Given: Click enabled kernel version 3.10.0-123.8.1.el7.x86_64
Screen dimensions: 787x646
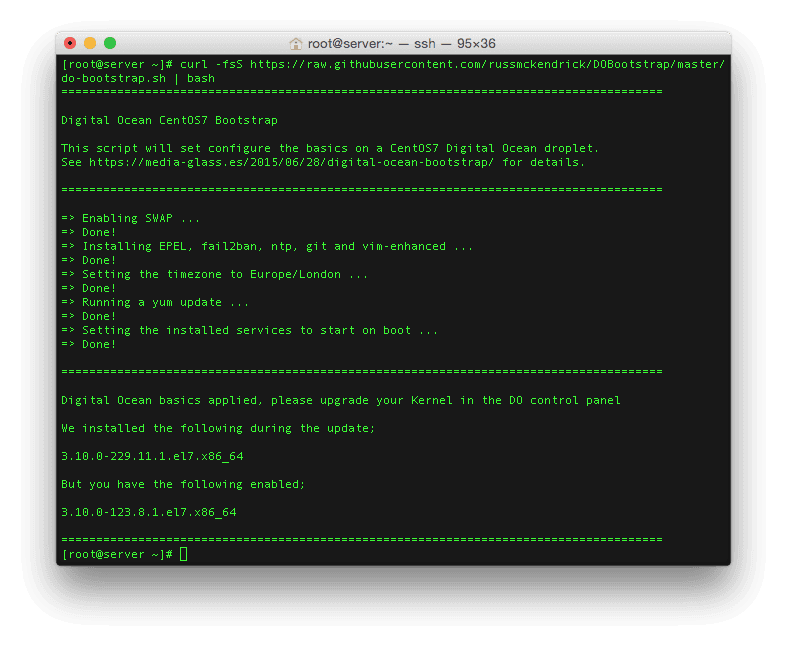Looking at the screenshot, I should pyautogui.click(x=149, y=512).
